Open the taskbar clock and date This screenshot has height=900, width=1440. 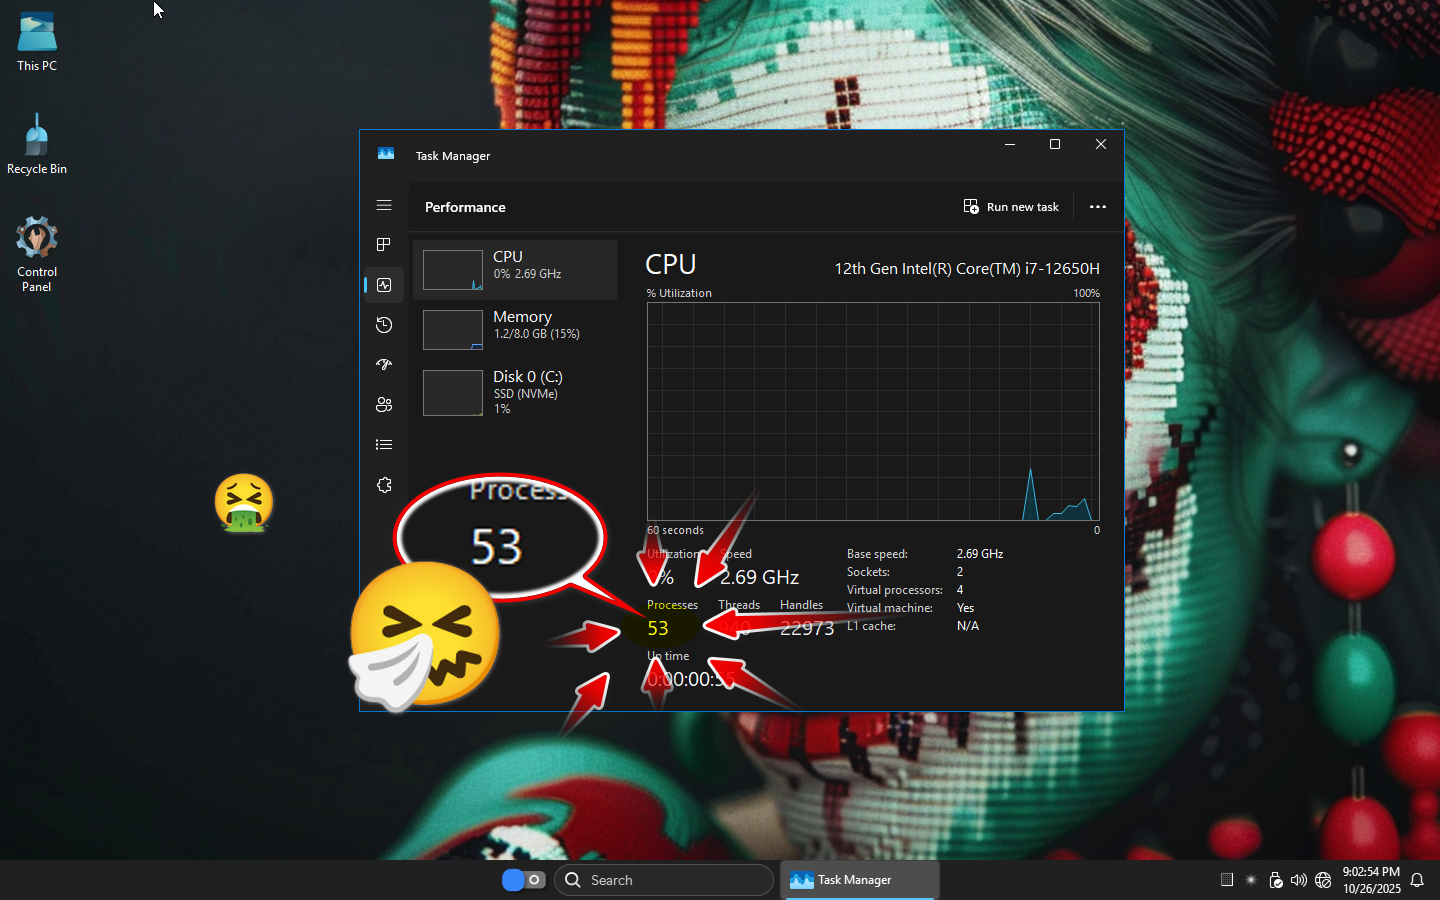tap(1371, 880)
